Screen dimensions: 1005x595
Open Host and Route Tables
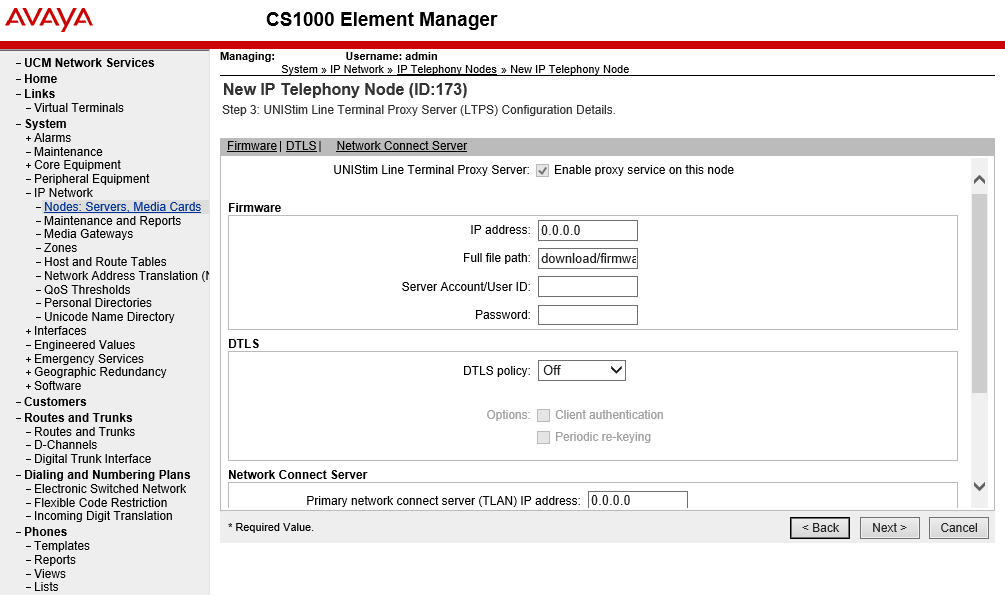105,262
